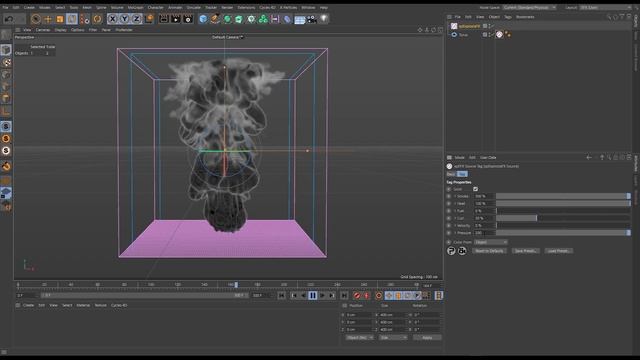Click the timeline playhead marker
The image size is (640, 360).
point(236,284)
